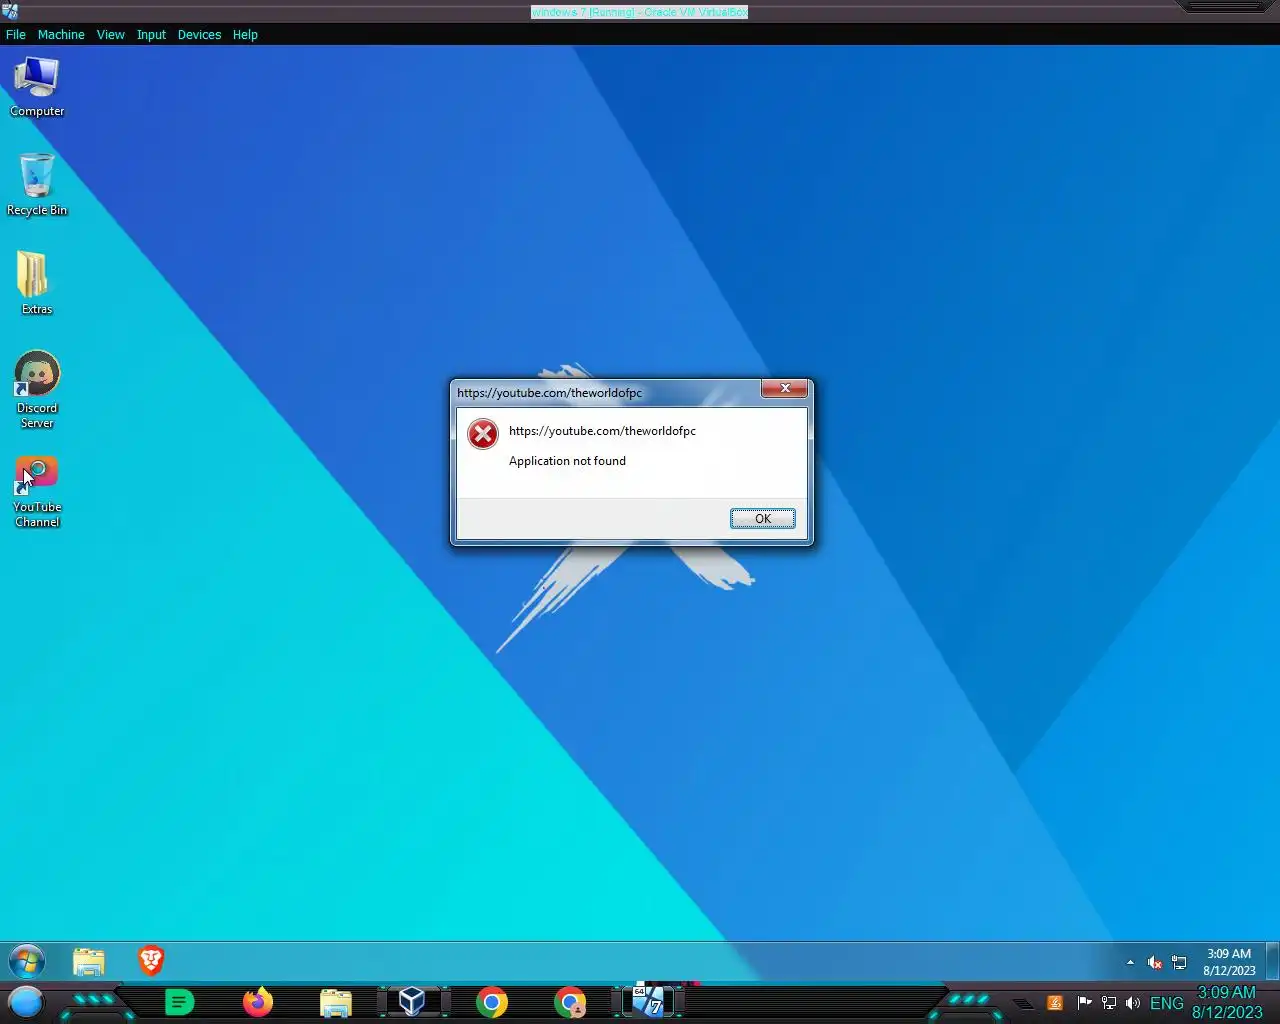
Task: Click the muted volume icon in guest tray
Action: point(1154,962)
